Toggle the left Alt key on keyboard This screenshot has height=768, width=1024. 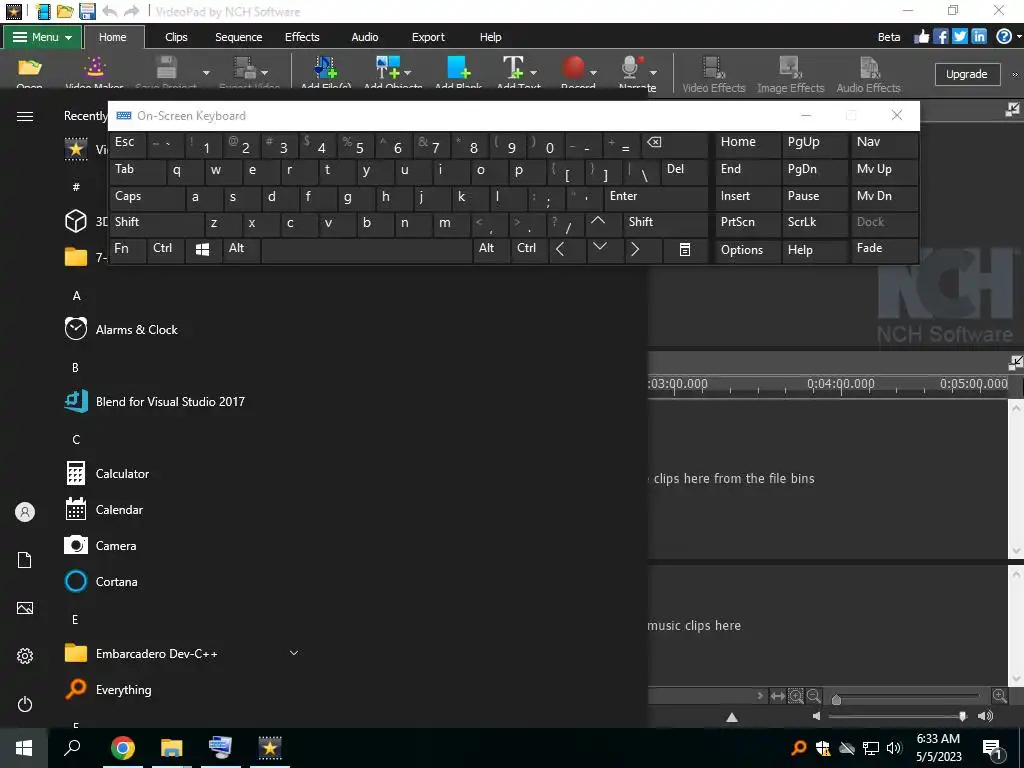click(x=242, y=249)
